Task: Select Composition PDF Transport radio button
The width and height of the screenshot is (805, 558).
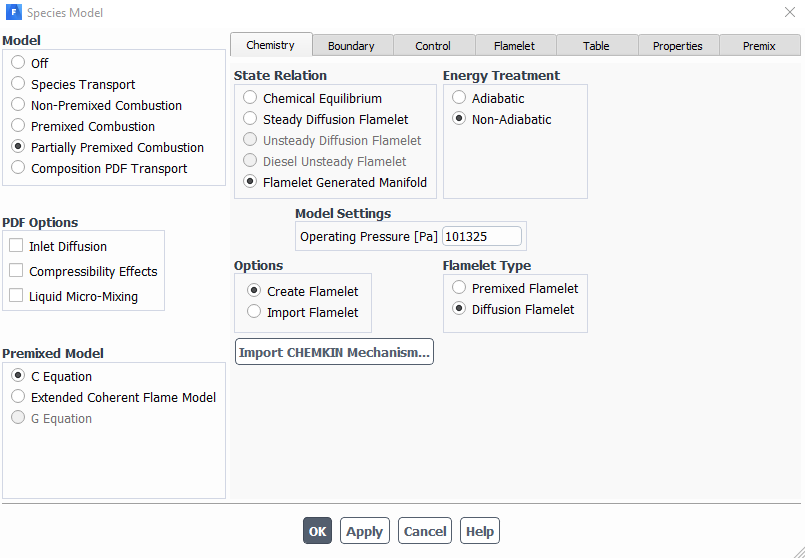Action: click(18, 168)
